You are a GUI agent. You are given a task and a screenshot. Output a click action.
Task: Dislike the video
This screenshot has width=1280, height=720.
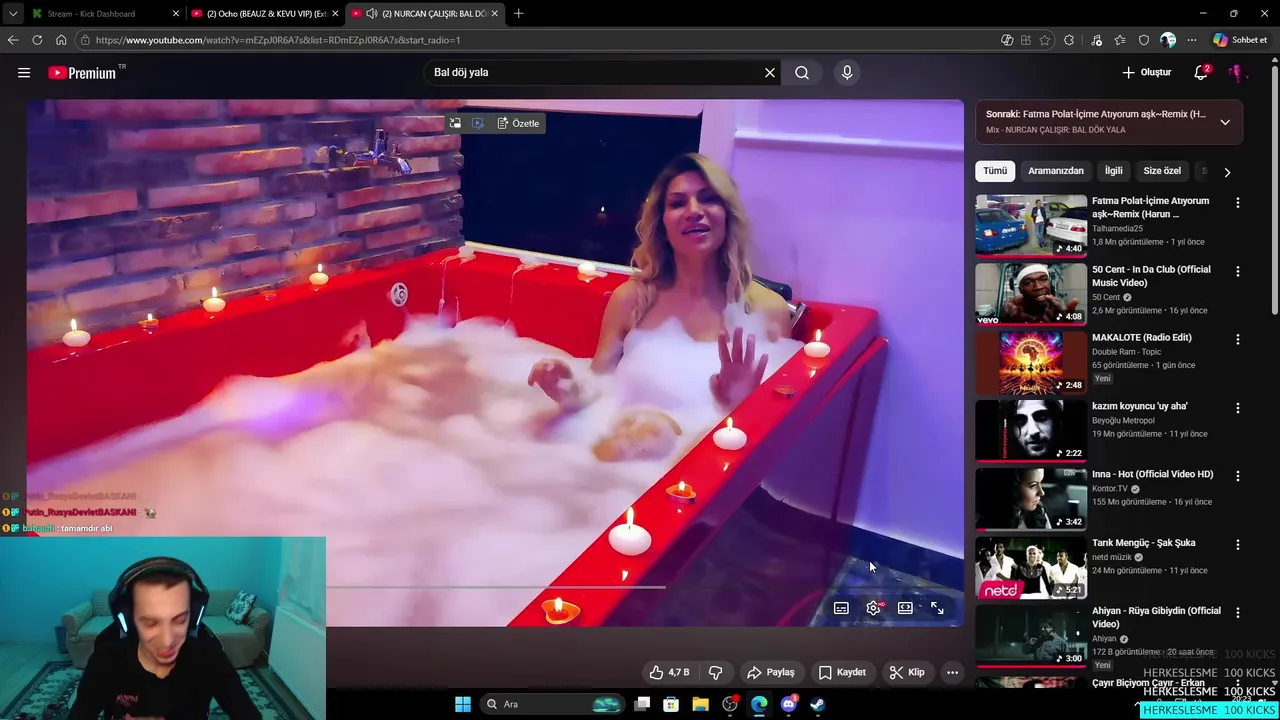pyautogui.click(x=715, y=673)
